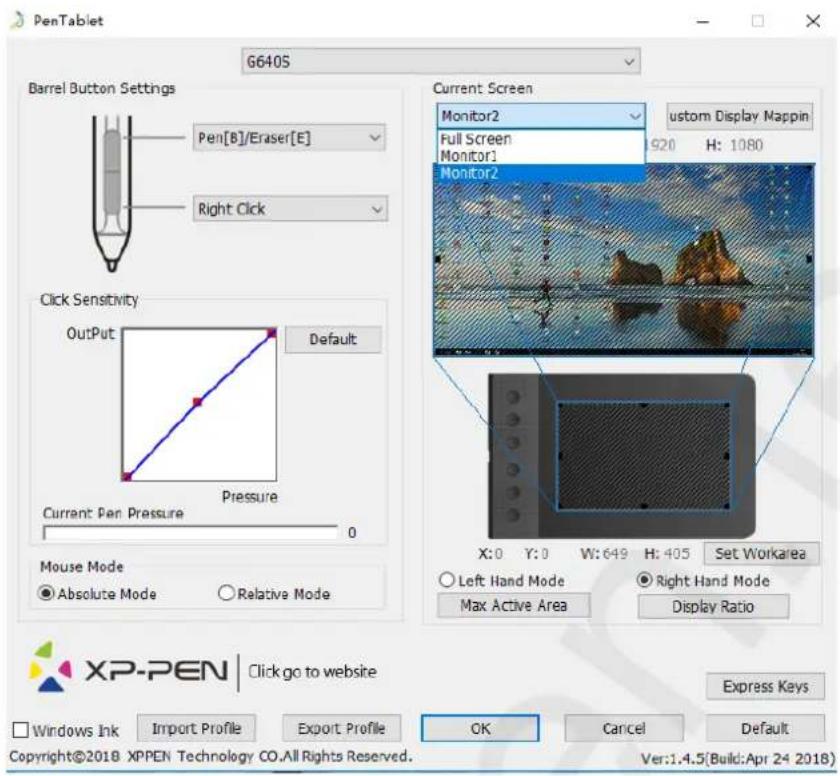Click the PenTablet app icon in title bar
Screen dimensions: 840x776
[17, 20]
